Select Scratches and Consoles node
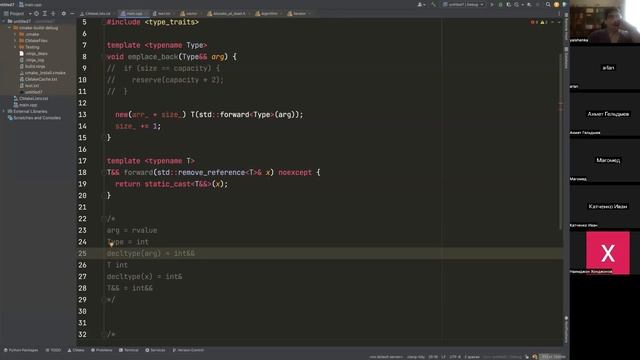 click(37, 118)
